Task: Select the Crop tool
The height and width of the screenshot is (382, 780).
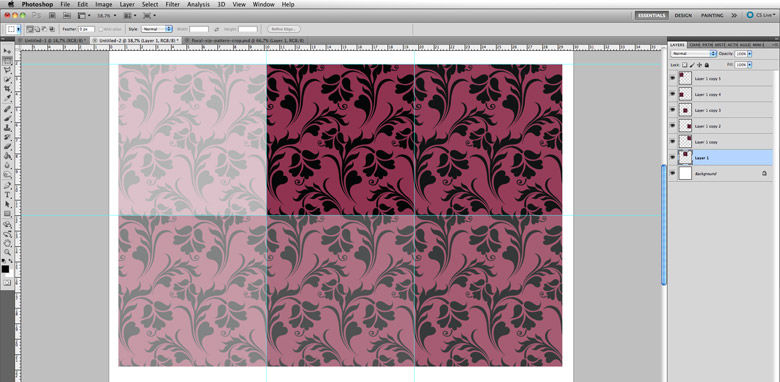Action: [x=7, y=89]
